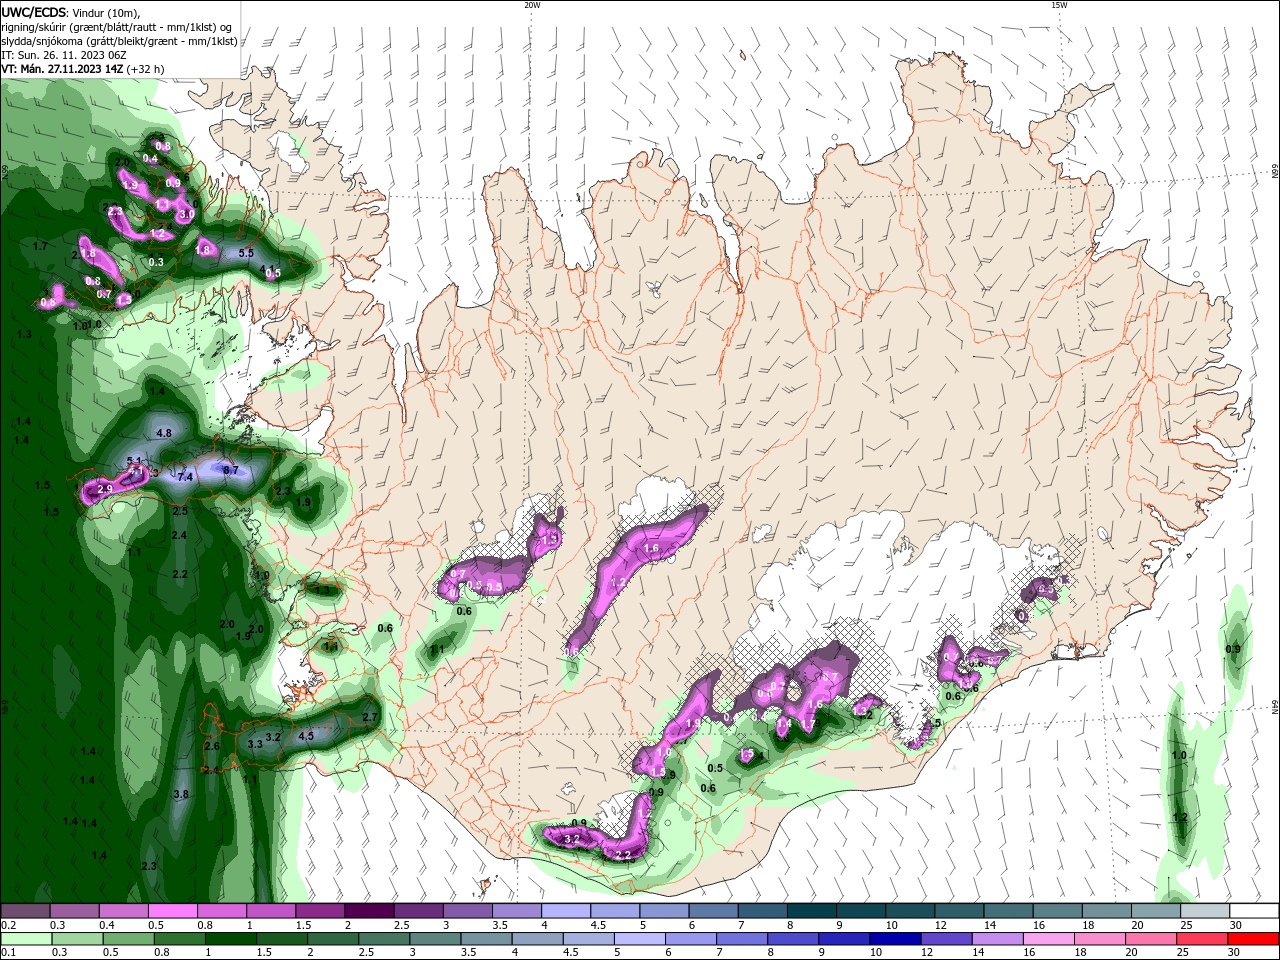
Task: Click the UWC/ECDS title text
Action: tap(34, 12)
